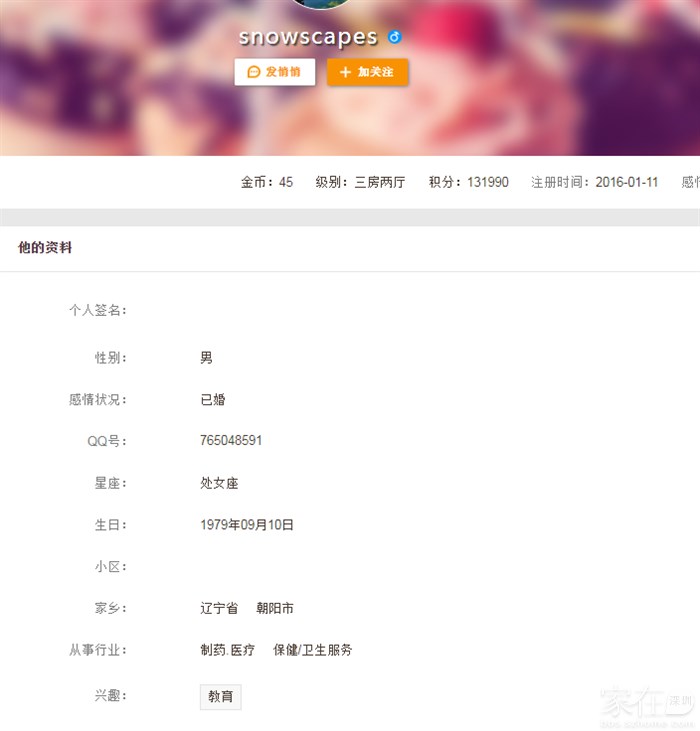Follow the user with 加关注
Viewport: 700px width, 731px height.
pyautogui.click(x=367, y=72)
